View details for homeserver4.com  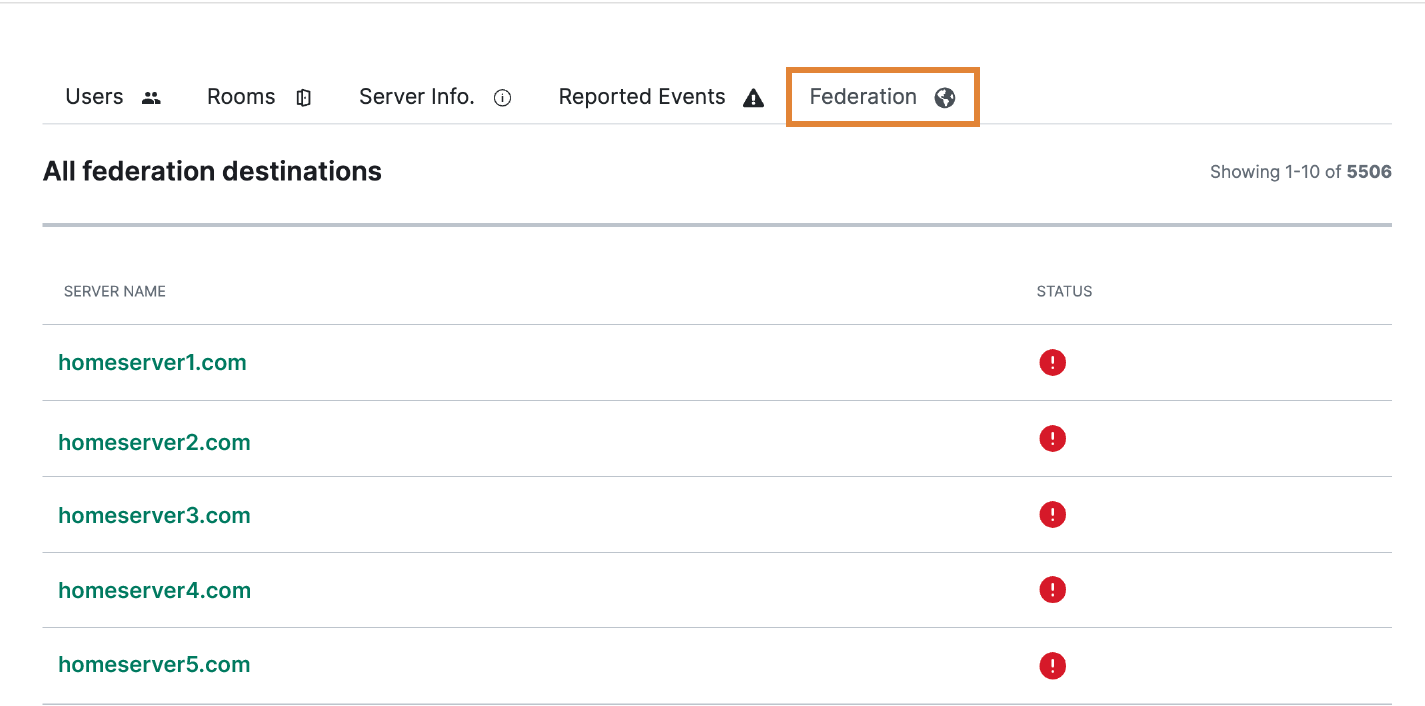[154, 591]
